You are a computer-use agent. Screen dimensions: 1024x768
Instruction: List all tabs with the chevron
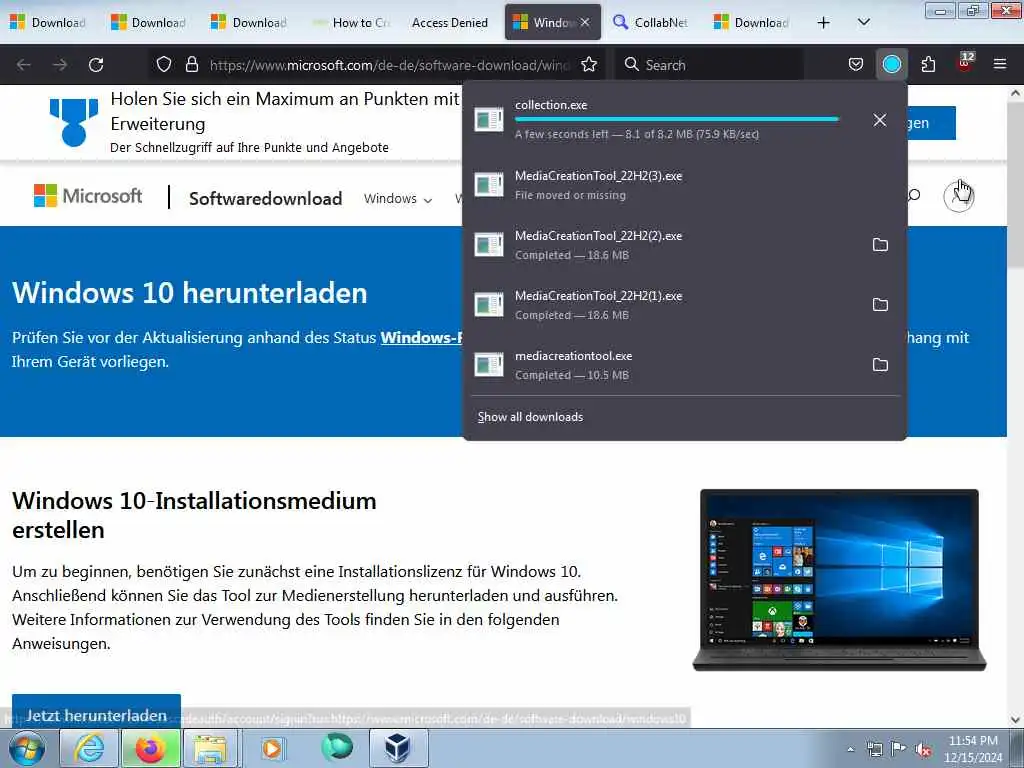[x=863, y=23]
